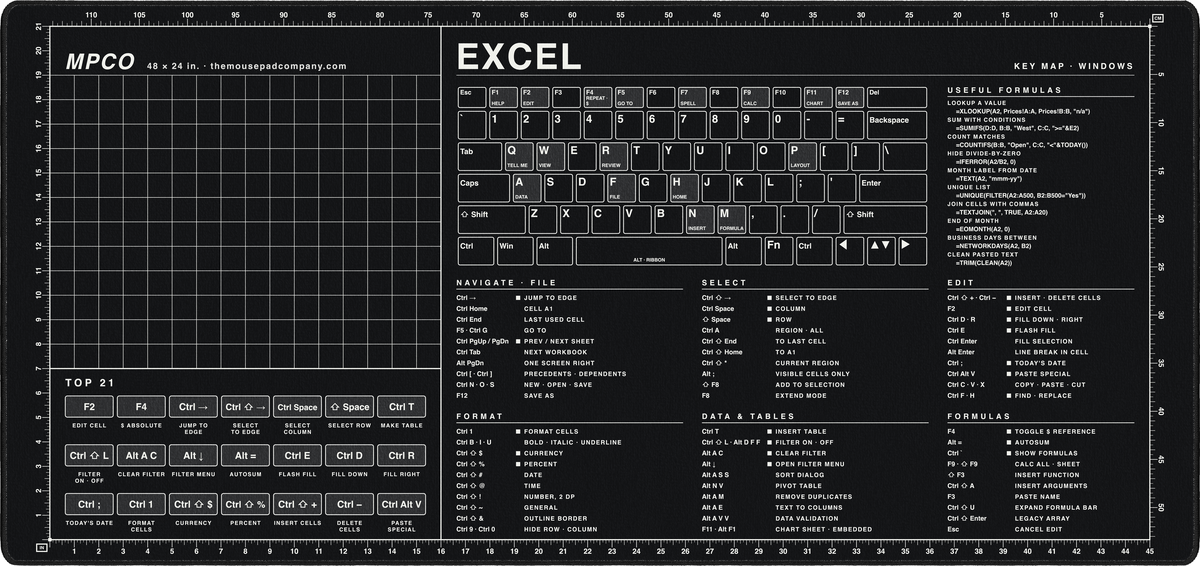Click the Backspace key

(x=897, y=125)
